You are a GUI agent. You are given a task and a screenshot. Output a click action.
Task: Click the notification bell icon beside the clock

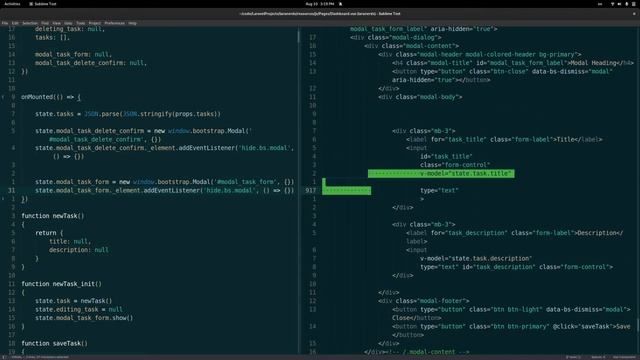click(340, 4)
